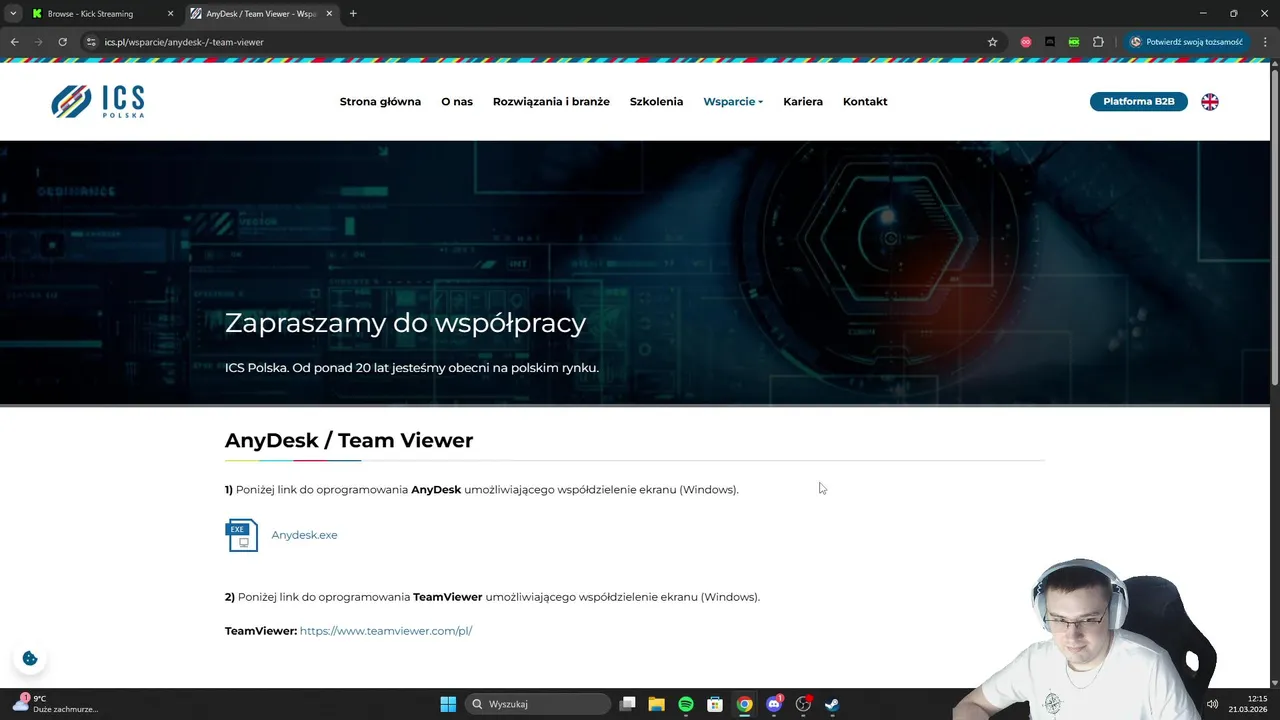Open the Kariera page
This screenshot has height=720, width=1280.
pyautogui.click(x=803, y=101)
